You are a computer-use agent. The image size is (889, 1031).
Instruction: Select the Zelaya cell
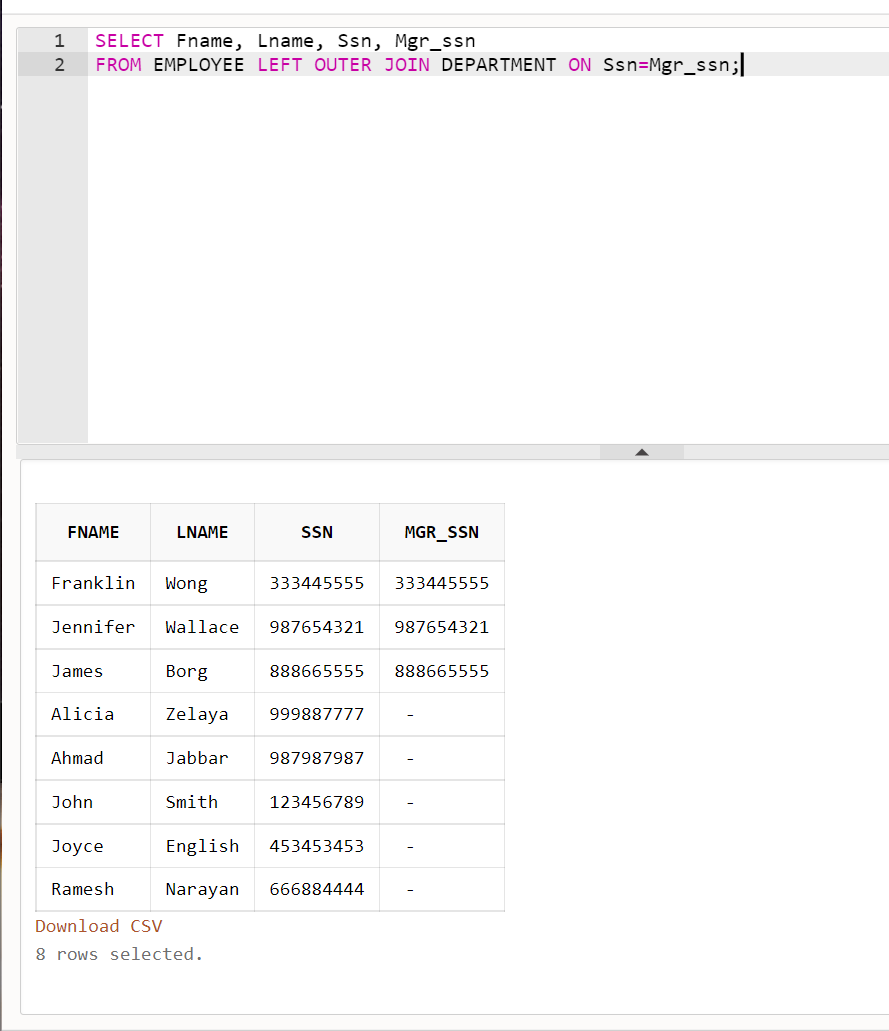click(203, 714)
